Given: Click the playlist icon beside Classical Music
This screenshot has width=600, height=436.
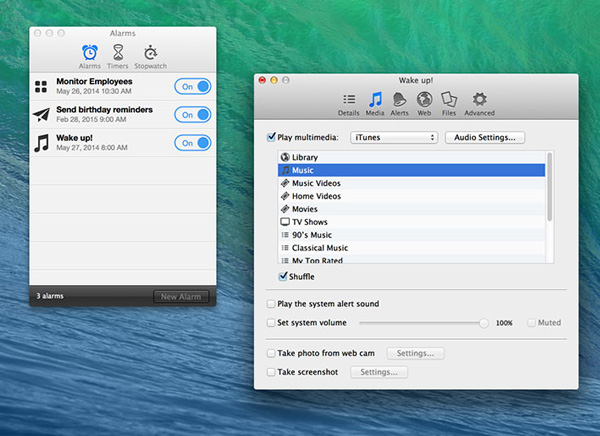Looking at the screenshot, I should [285, 248].
